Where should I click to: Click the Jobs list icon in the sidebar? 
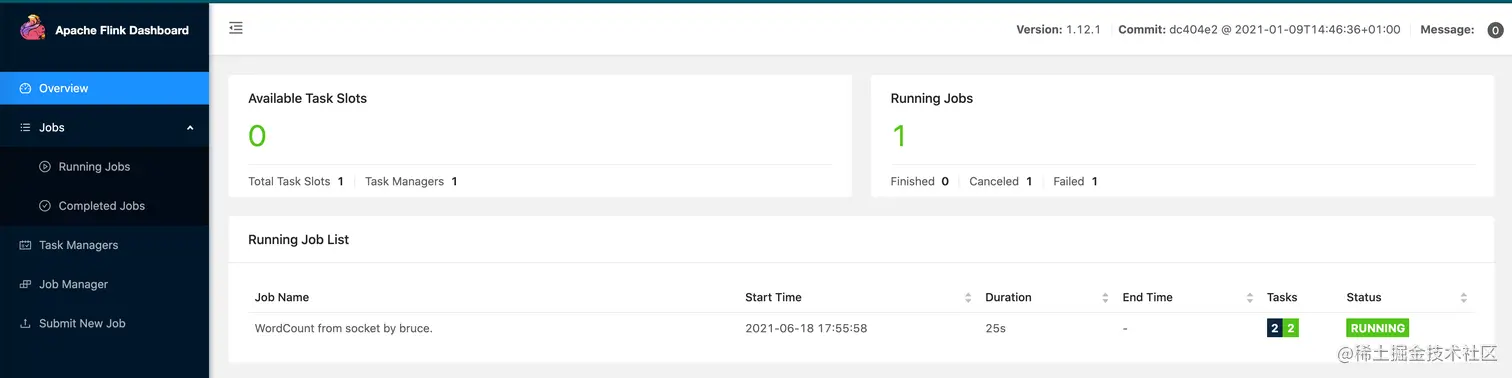26,127
